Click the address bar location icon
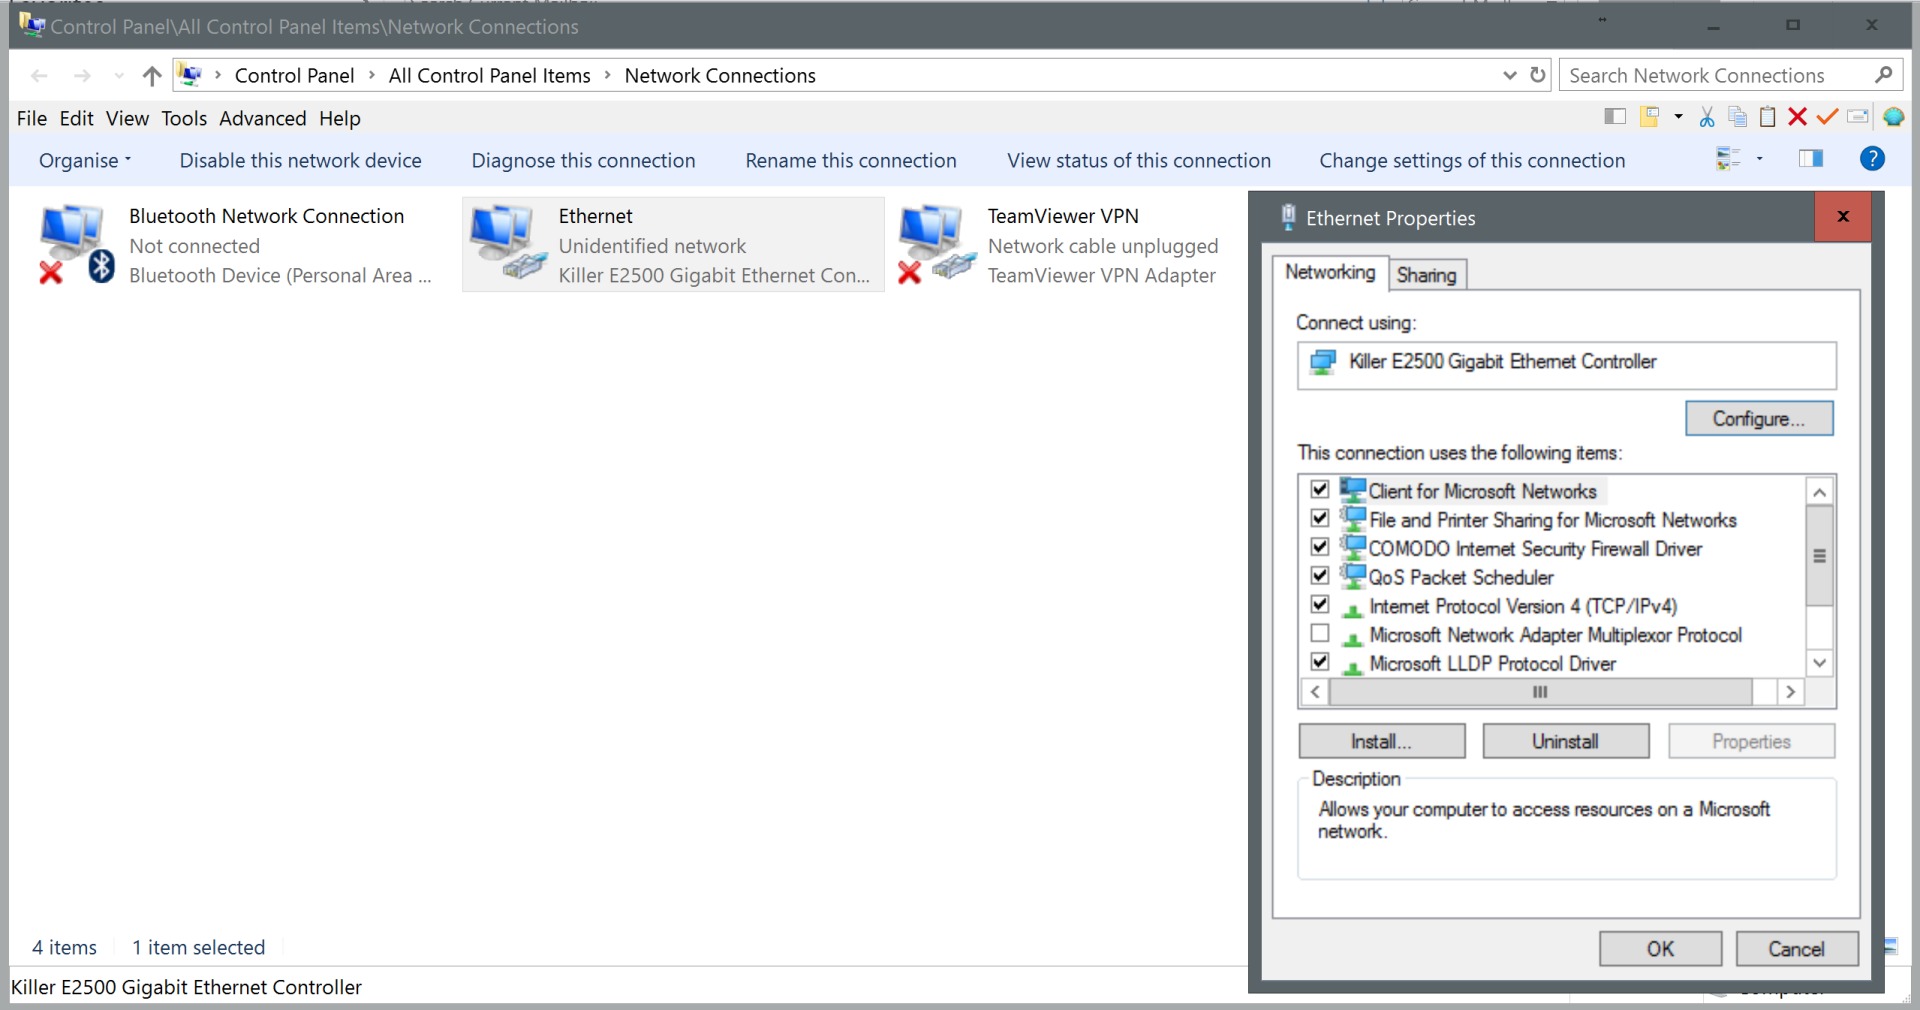This screenshot has width=1920, height=1010. [x=189, y=75]
